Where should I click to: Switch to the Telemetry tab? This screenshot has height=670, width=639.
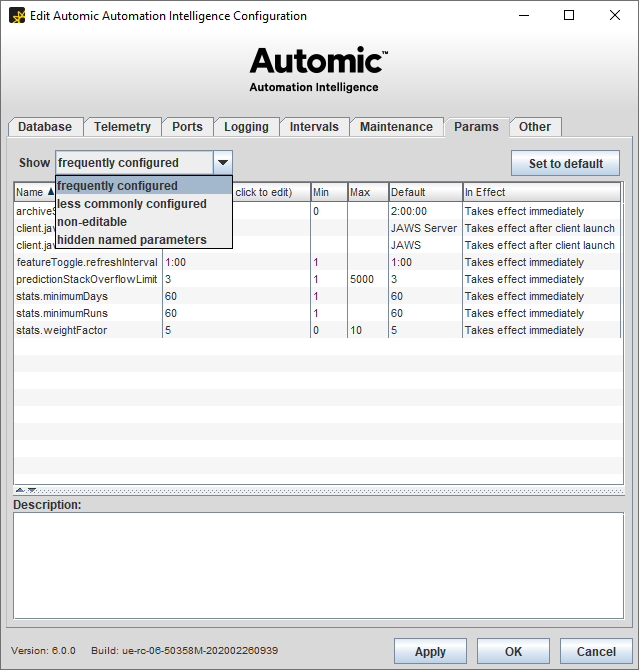[122, 127]
